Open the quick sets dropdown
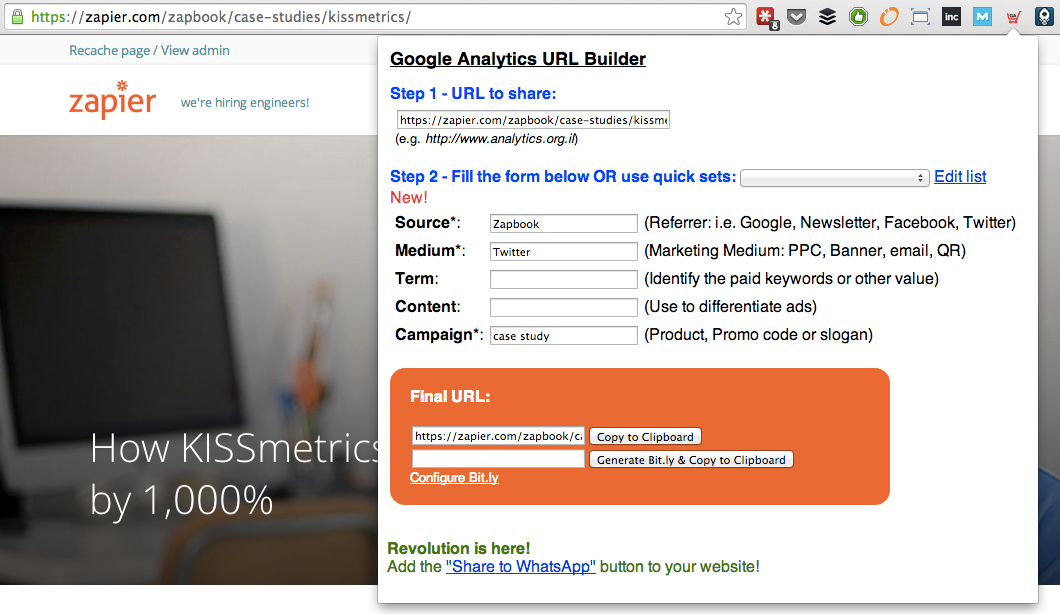Image resolution: width=1060 pixels, height=614 pixels. 835,178
